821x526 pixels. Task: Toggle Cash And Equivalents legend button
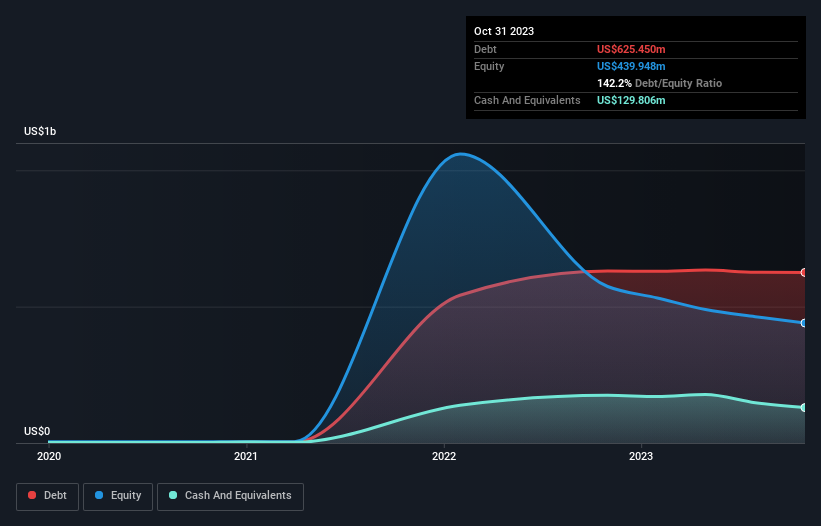(230, 497)
